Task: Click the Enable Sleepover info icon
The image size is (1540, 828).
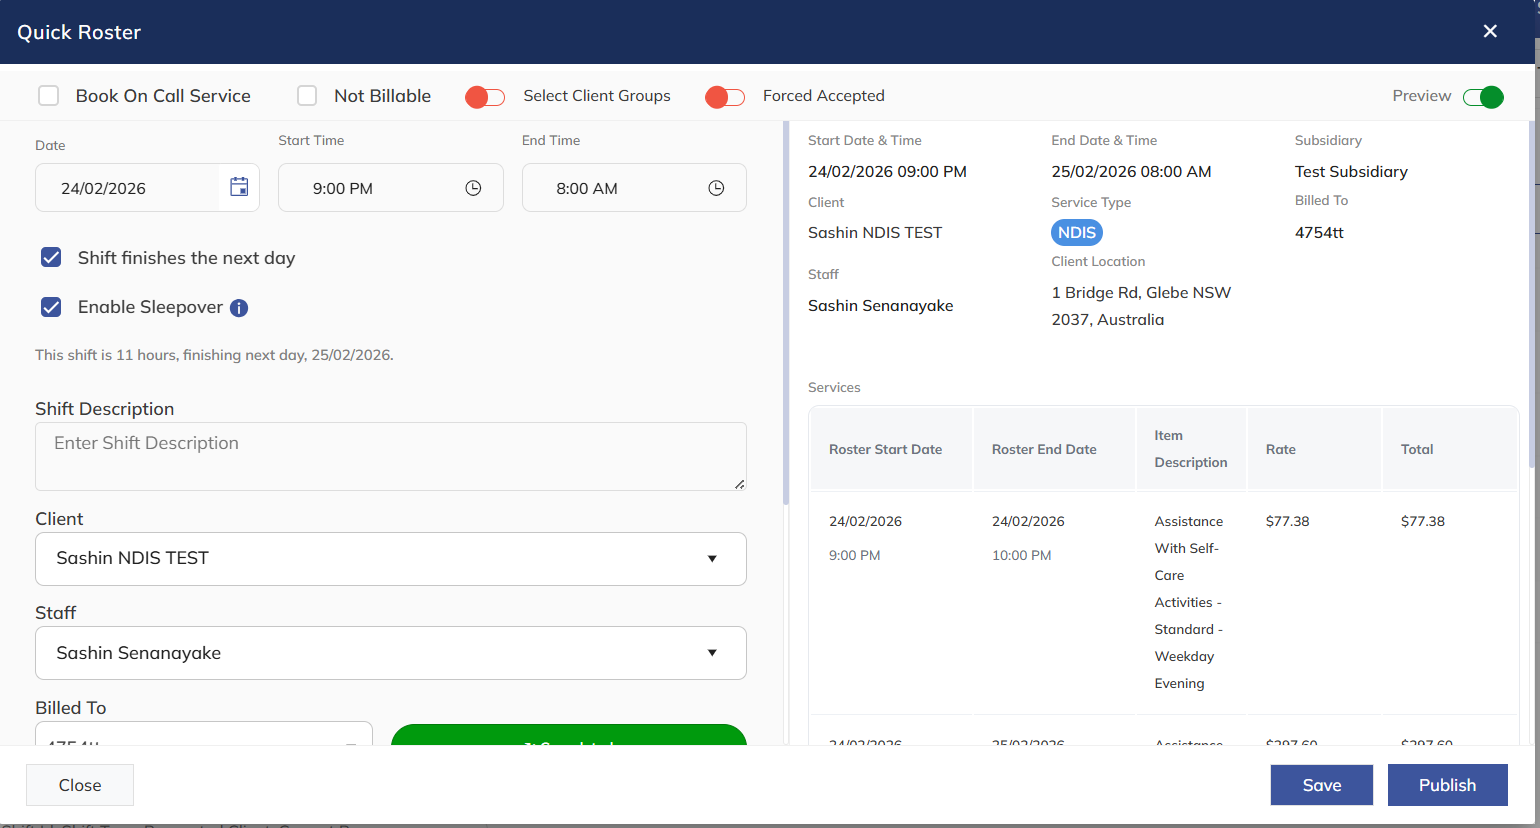Action: [239, 308]
